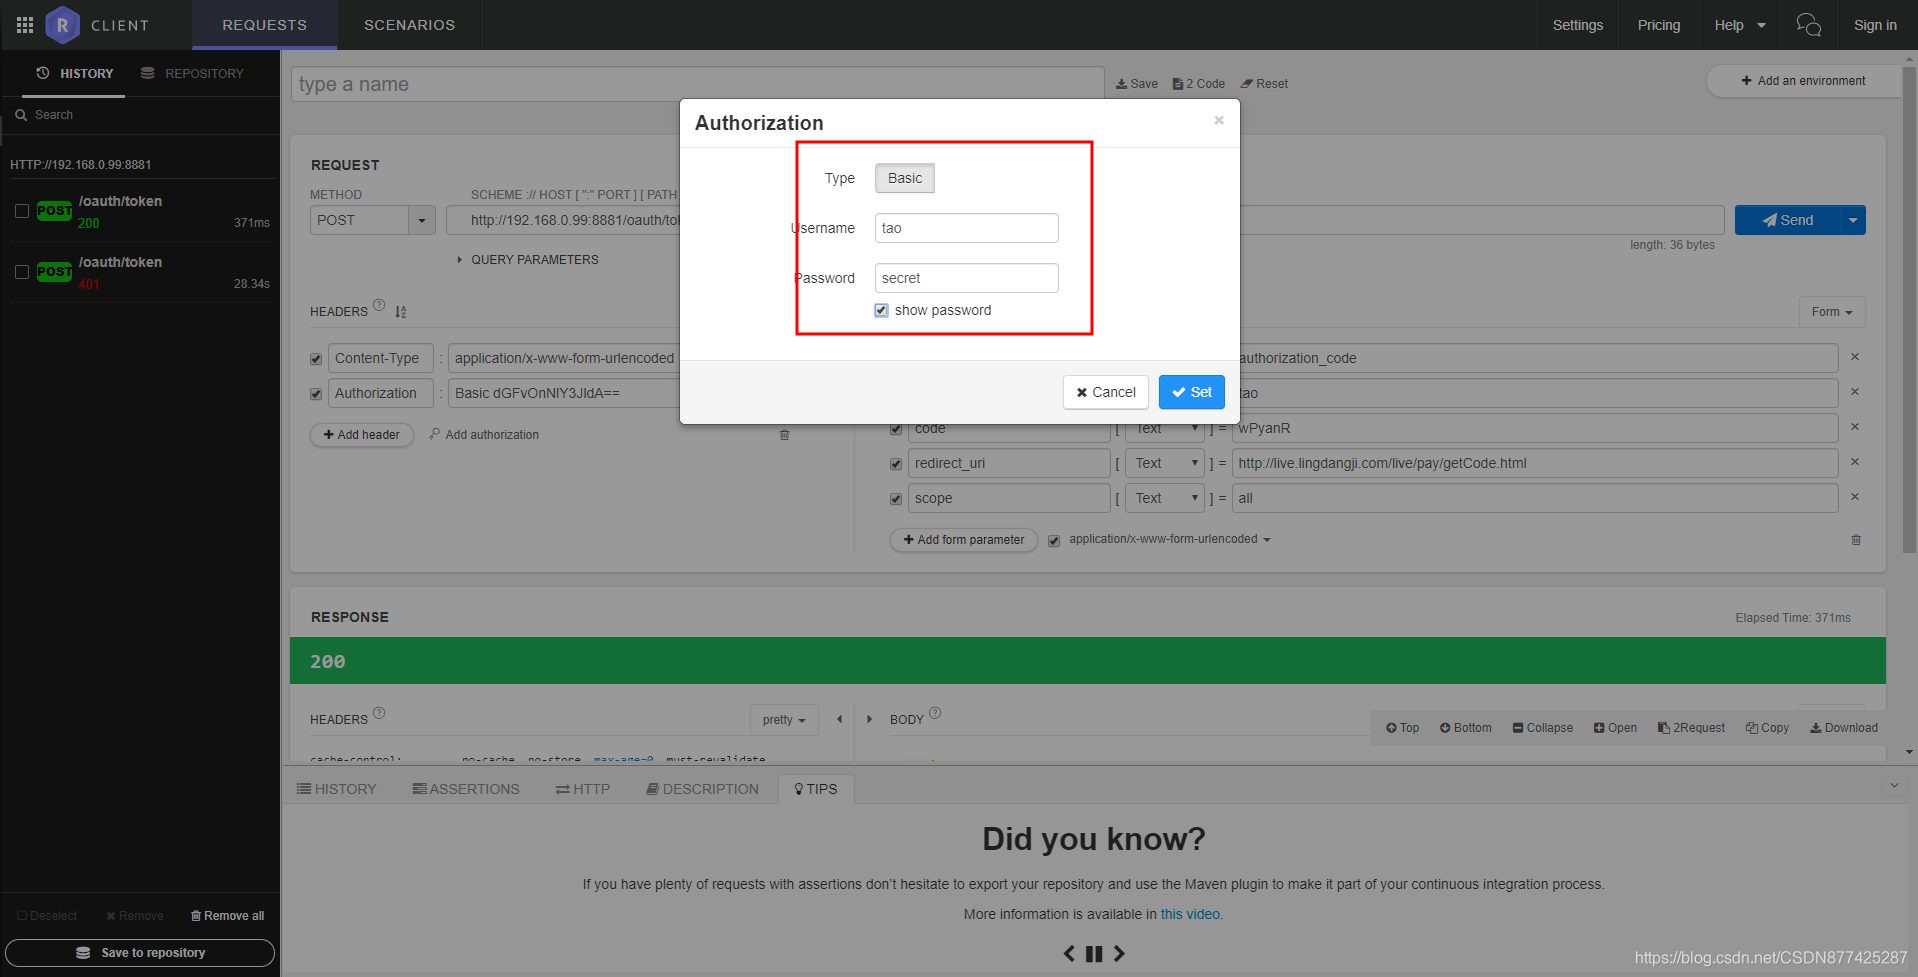The width and height of the screenshot is (1918, 977).
Task: Go to next tip
Action: (x=1119, y=954)
